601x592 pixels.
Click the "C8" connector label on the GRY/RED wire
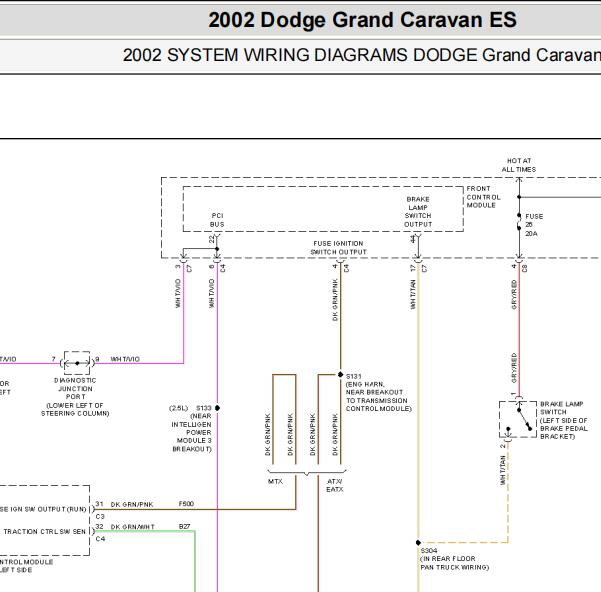click(x=525, y=268)
